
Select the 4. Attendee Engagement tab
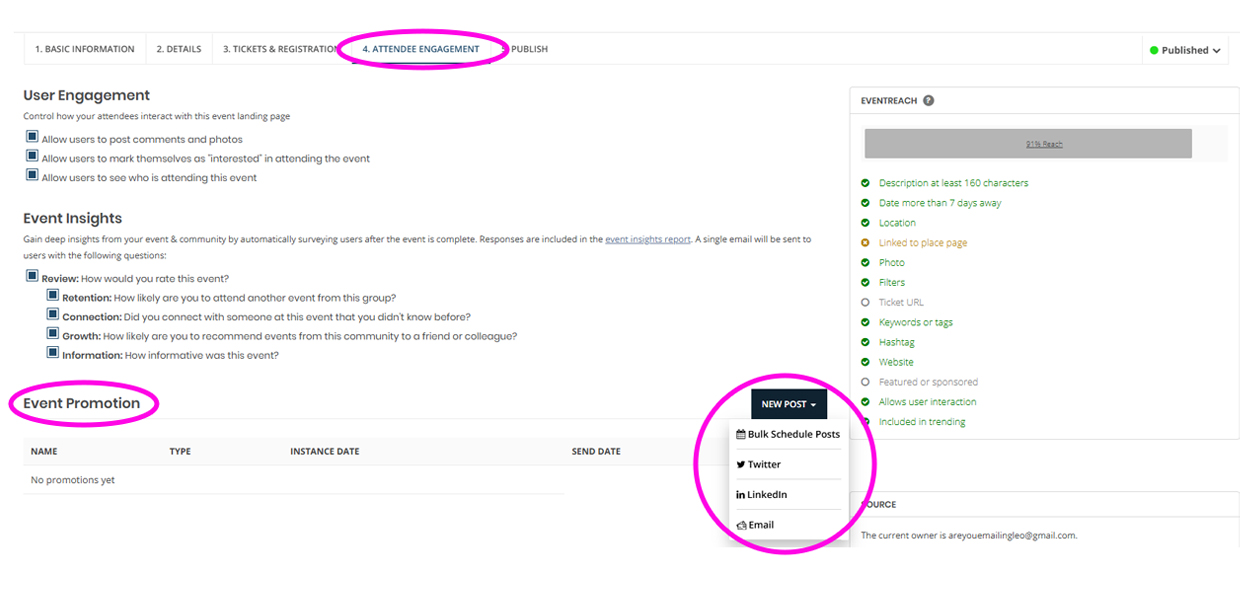421,49
